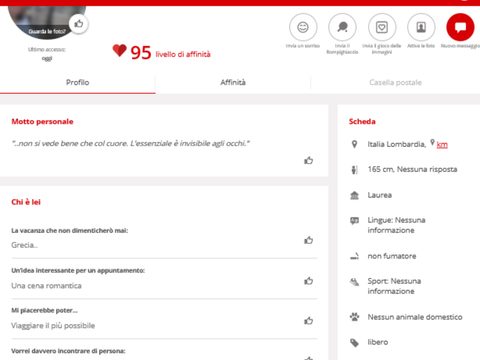The height and width of the screenshot is (360, 480).
Task: Click 'Vorrei davvero incontrare di persona' question
Action: (x=68, y=351)
